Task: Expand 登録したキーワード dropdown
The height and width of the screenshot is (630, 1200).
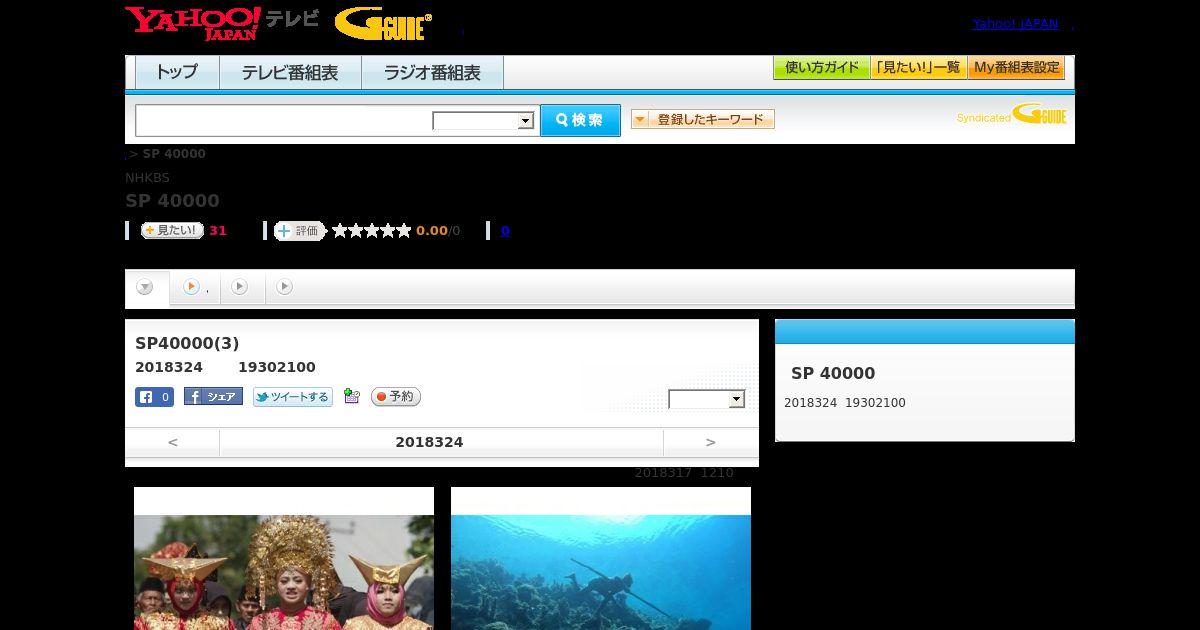Action: click(x=702, y=119)
